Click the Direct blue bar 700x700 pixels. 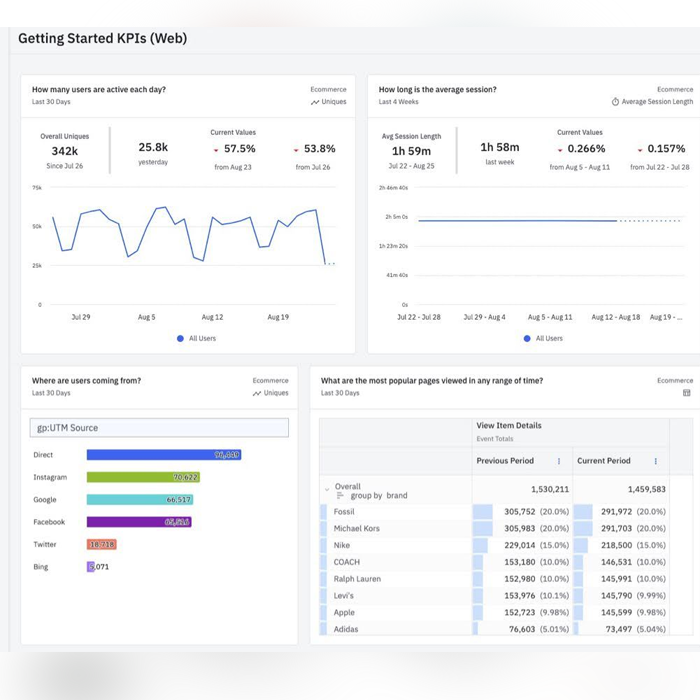[164, 455]
